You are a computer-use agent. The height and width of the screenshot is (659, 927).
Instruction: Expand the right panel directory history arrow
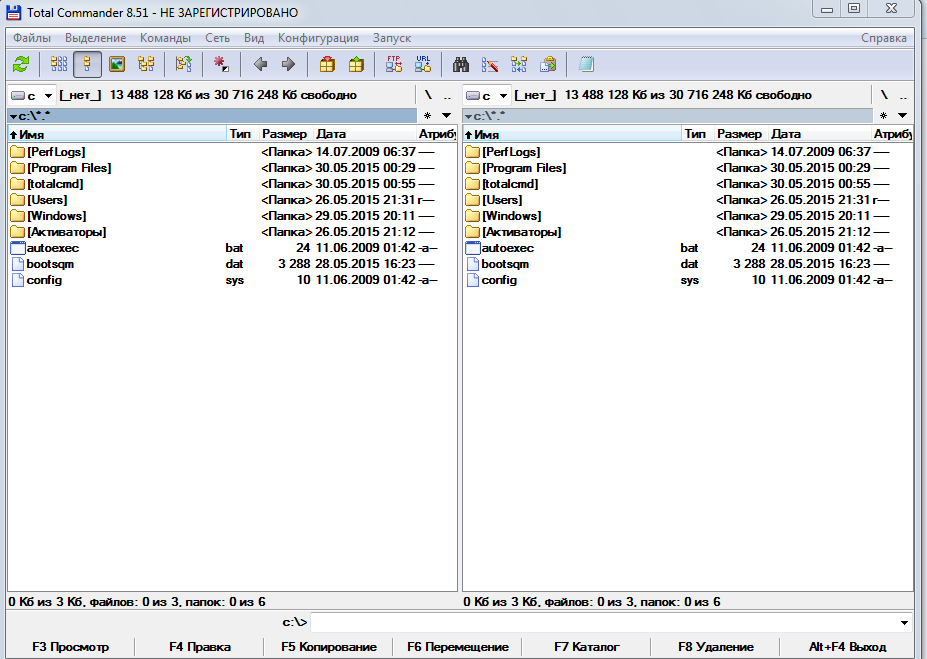click(902, 116)
